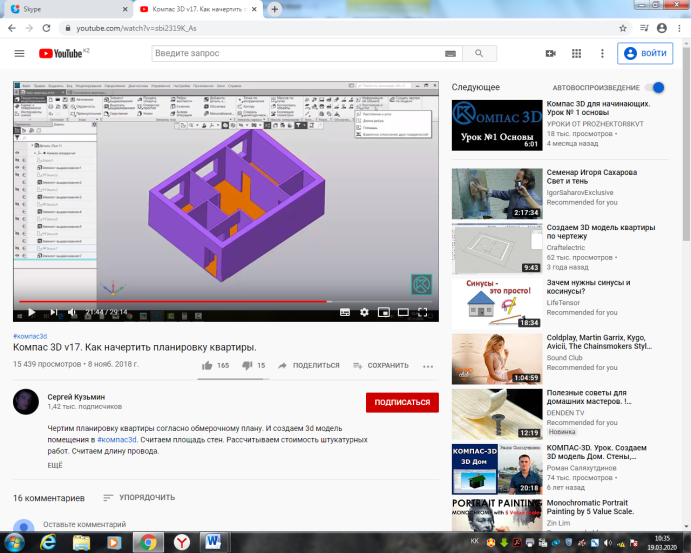Go to YouTube home via logo
This screenshot has width=691, height=553.
coord(61,53)
